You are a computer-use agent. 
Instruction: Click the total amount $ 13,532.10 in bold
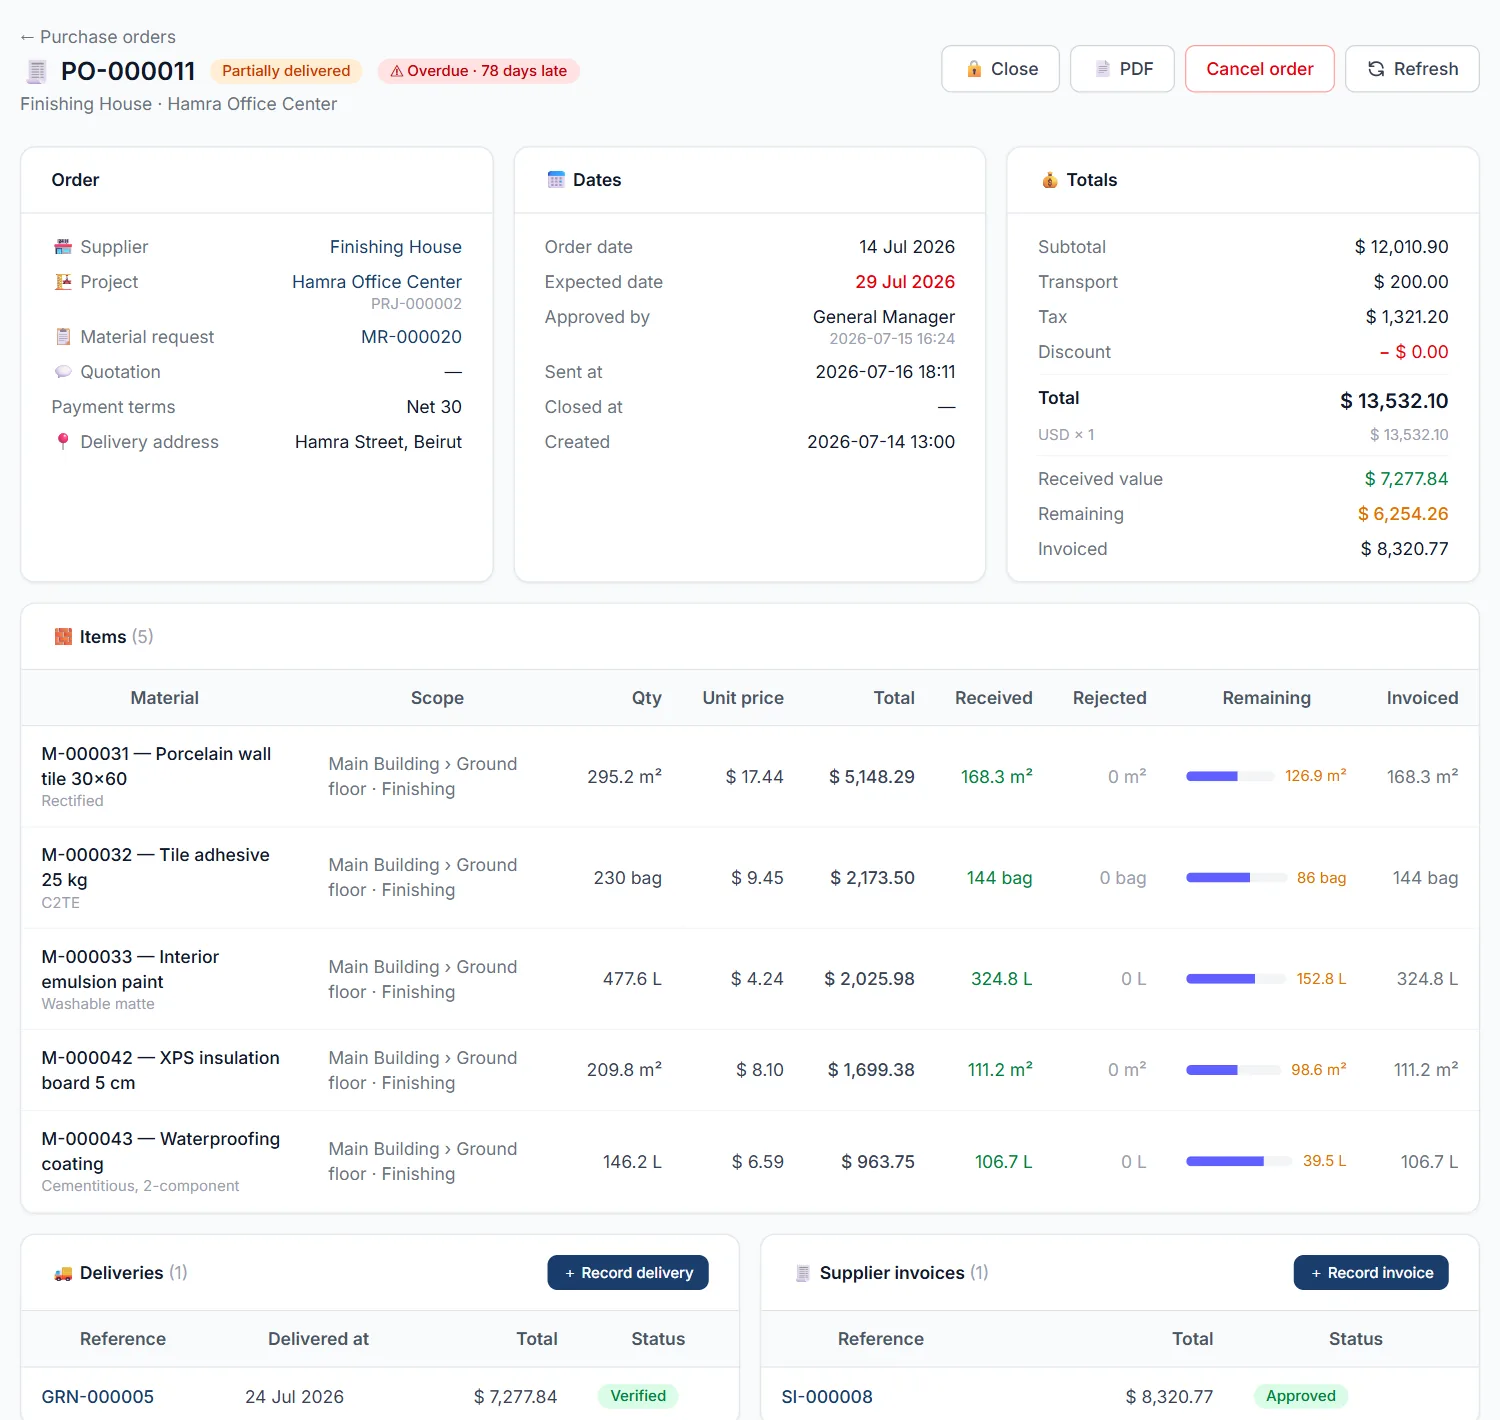coord(1394,401)
